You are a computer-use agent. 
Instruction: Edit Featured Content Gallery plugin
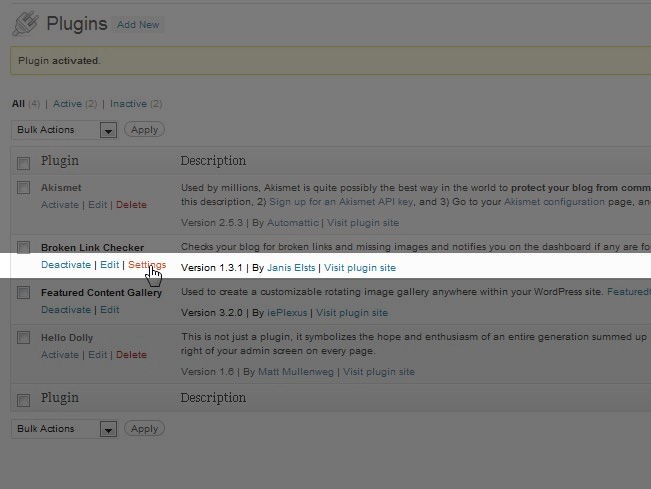[110, 310]
